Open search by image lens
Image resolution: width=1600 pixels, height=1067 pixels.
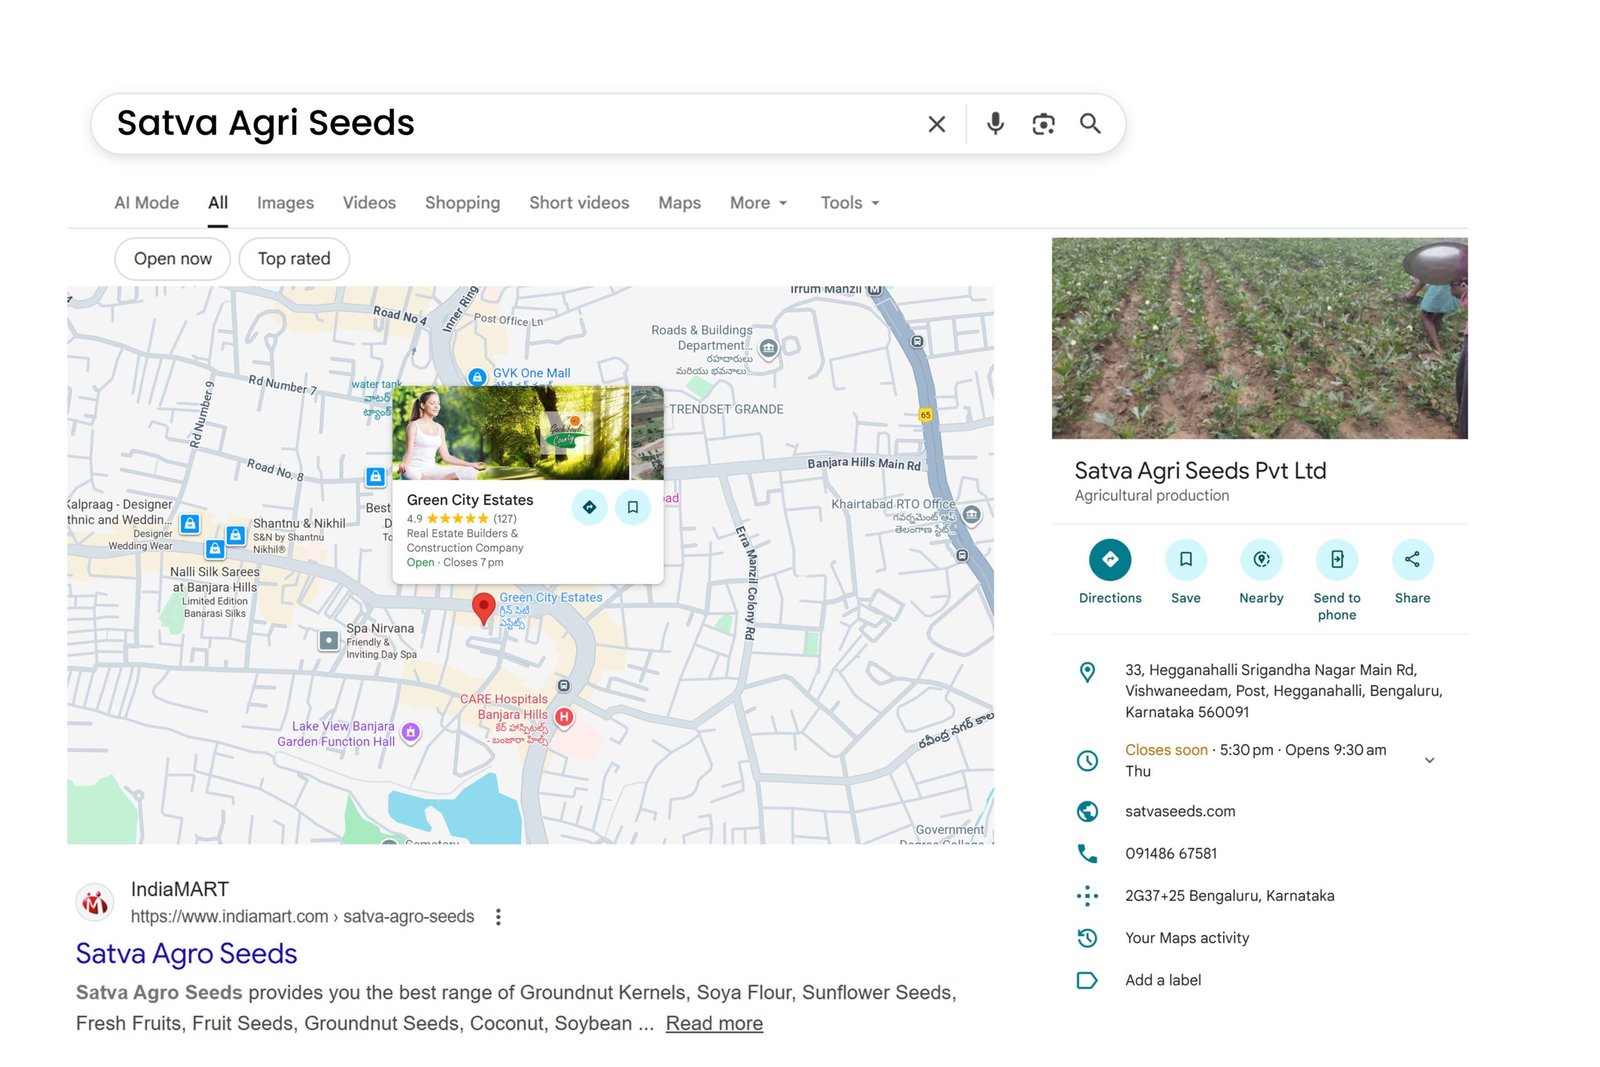click(x=1043, y=124)
